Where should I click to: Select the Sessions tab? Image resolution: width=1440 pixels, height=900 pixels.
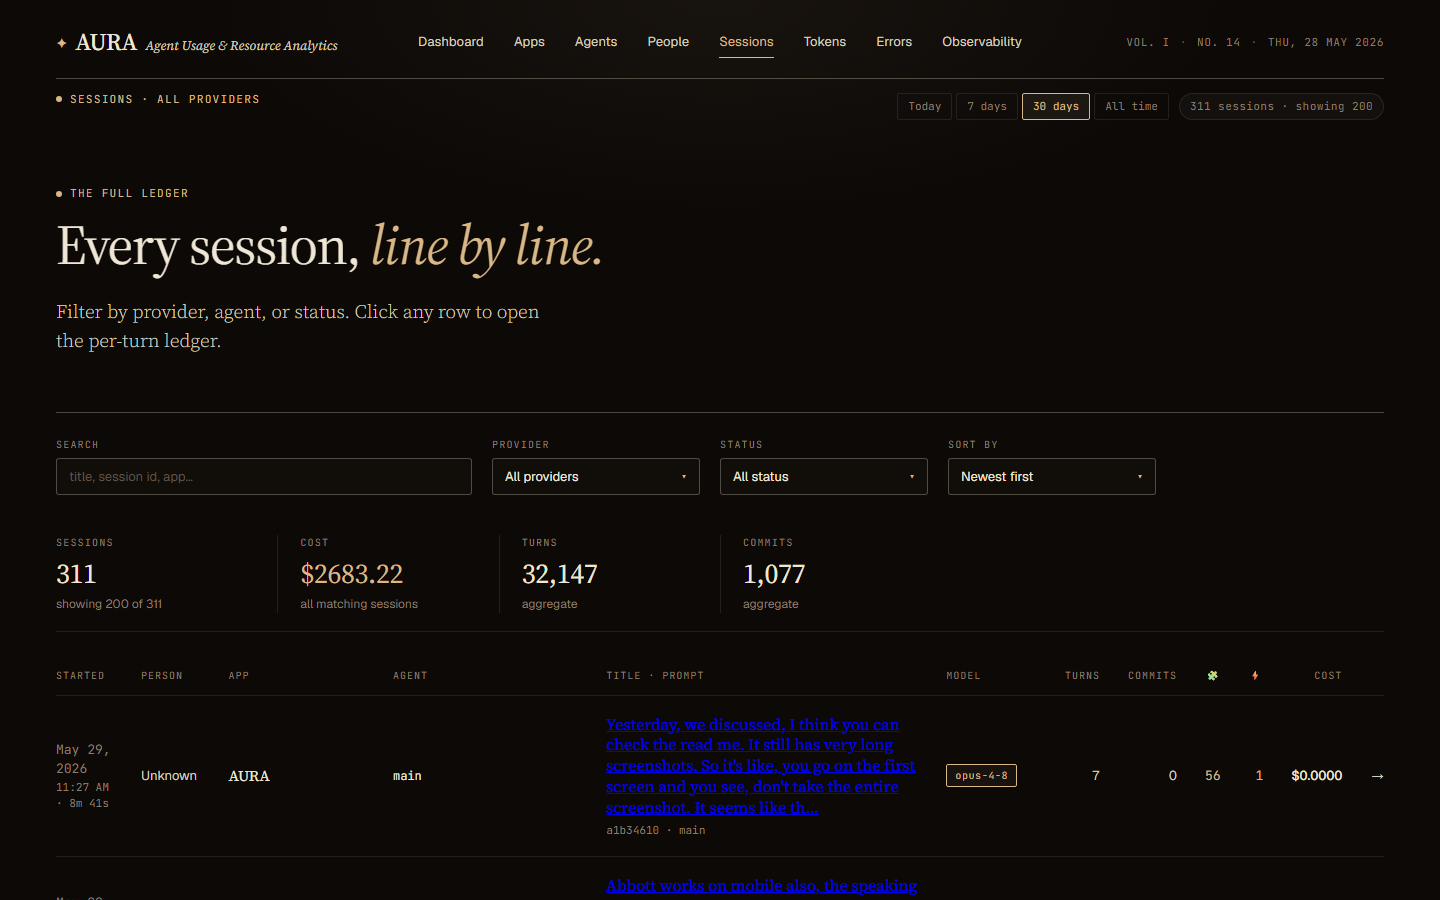[746, 42]
